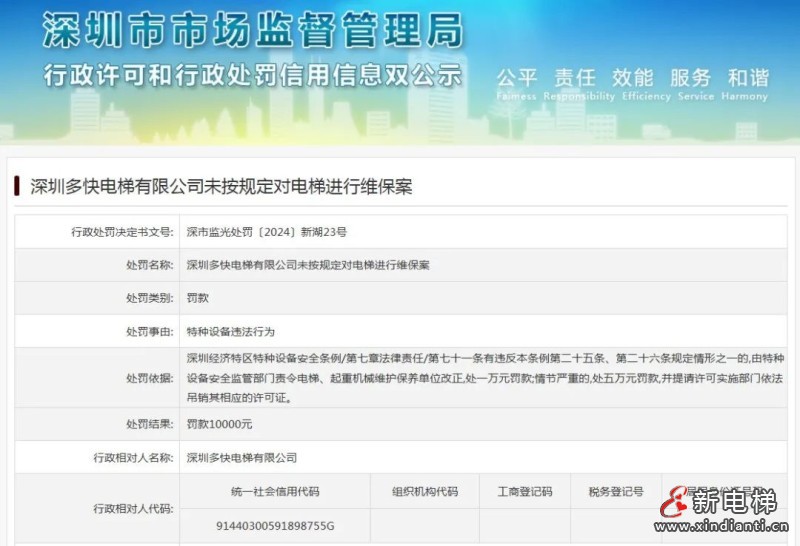Screen dimensions: 800x546
Task: Click the 处罚类别 value 罚款
Action: tap(197, 298)
